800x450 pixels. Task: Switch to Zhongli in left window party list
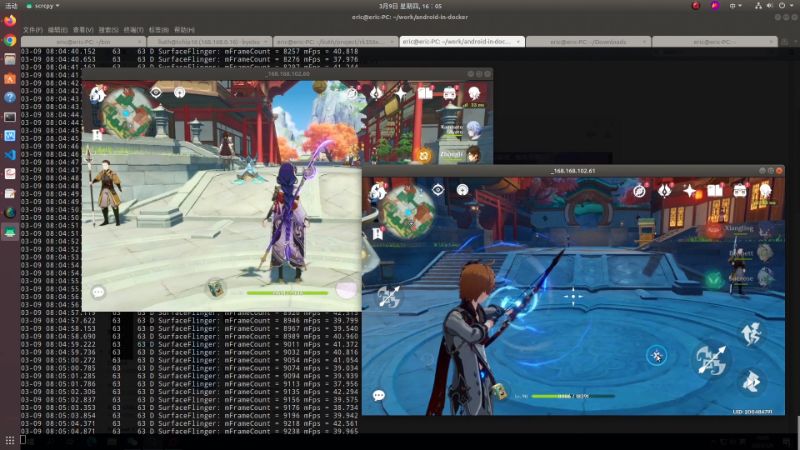tap(473, 154)
